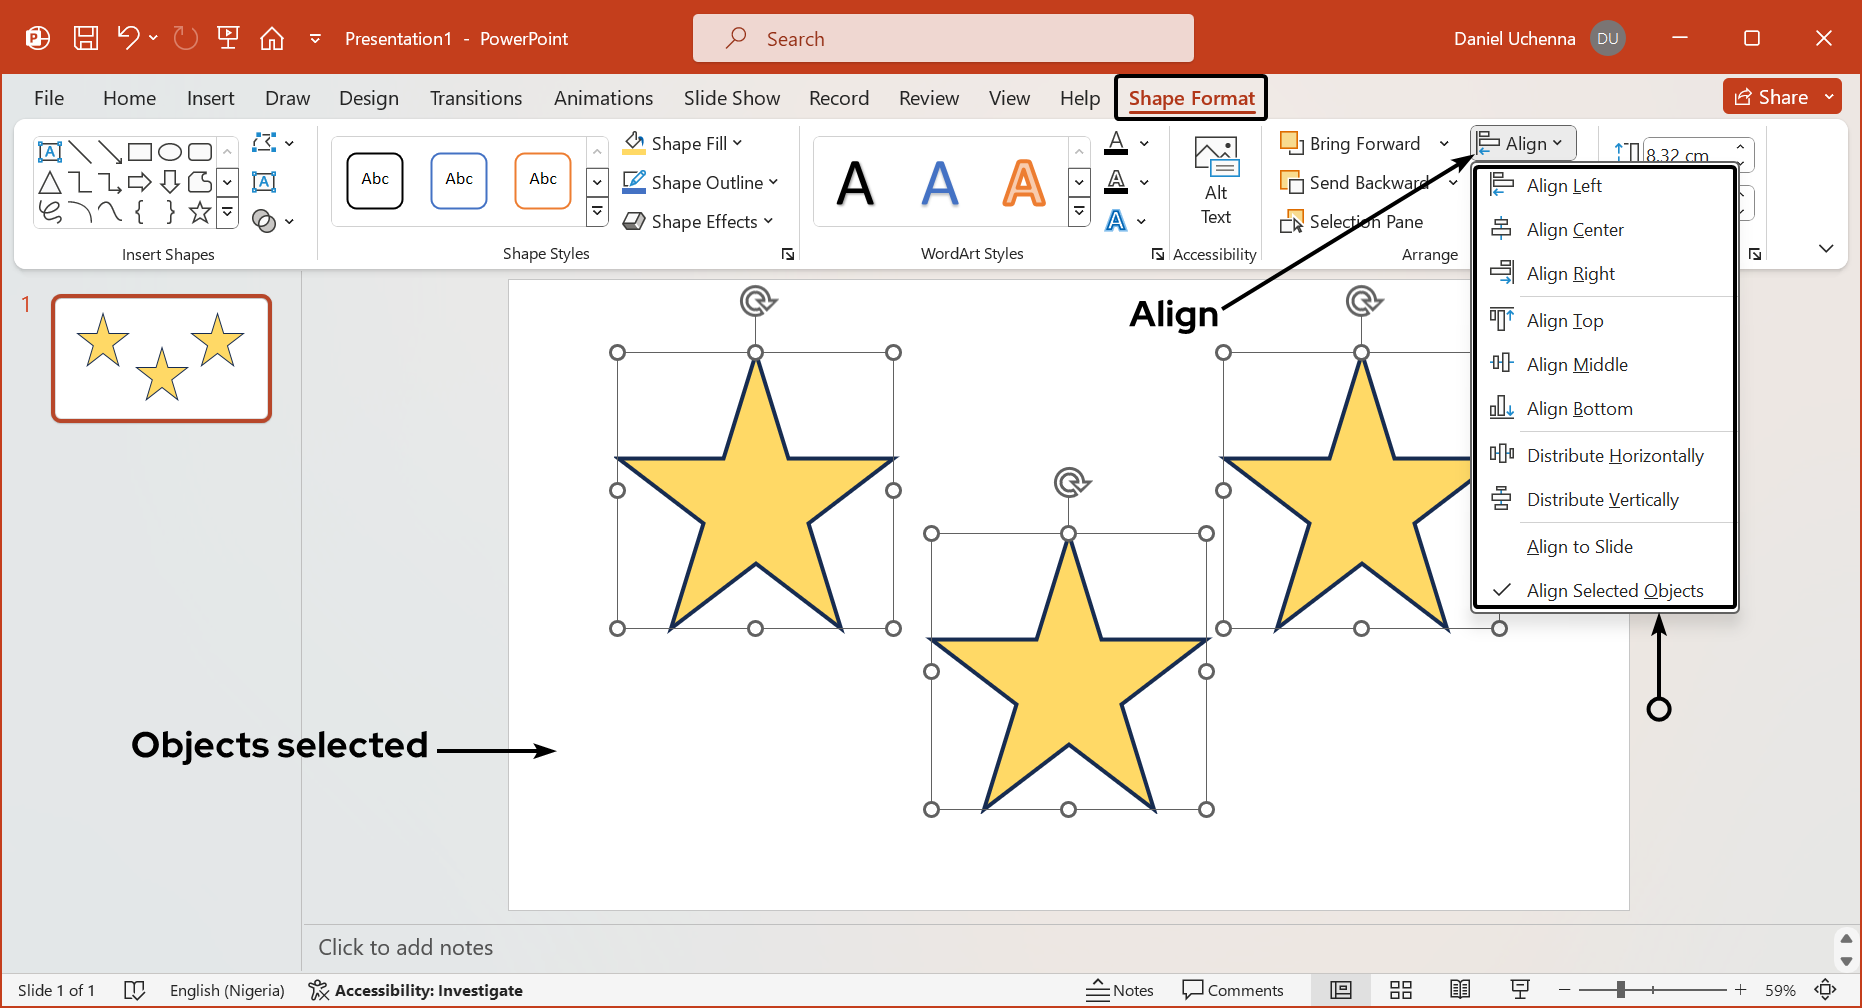Expand the Shape Fill dropdown

(738, 144)
